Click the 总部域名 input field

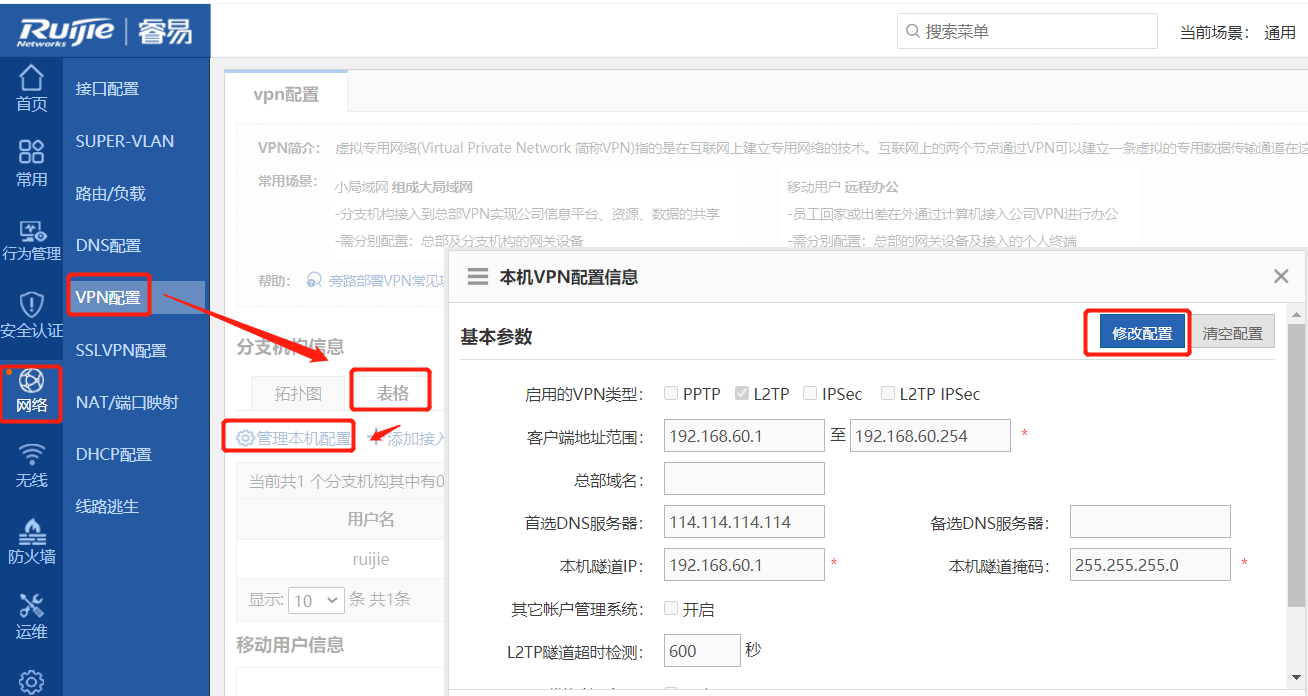[x=744, y=479]
